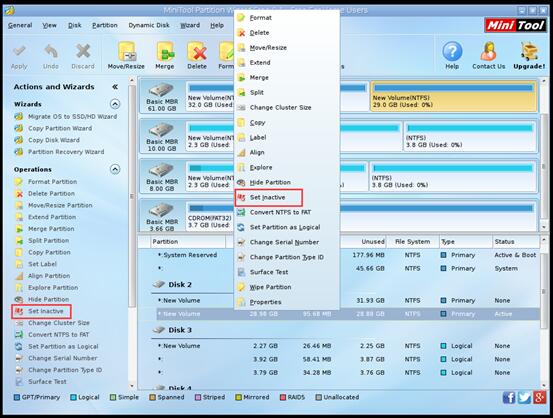Click Hide Partition in Operations

point(42,299)
